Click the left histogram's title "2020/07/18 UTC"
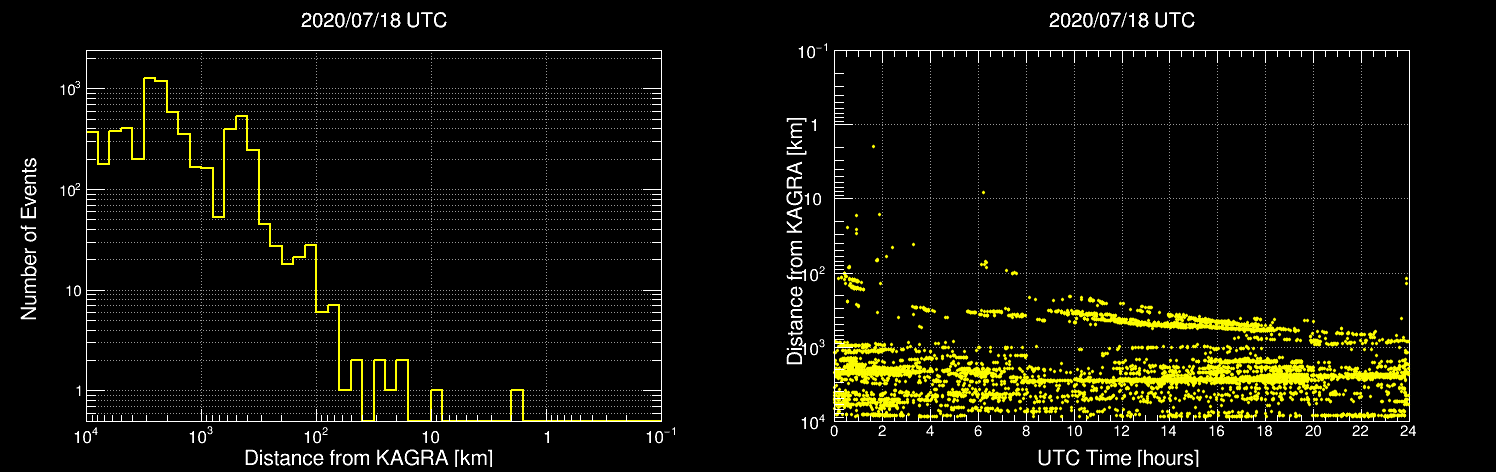This screenshot has width=1496, height=472. point(373,20)
